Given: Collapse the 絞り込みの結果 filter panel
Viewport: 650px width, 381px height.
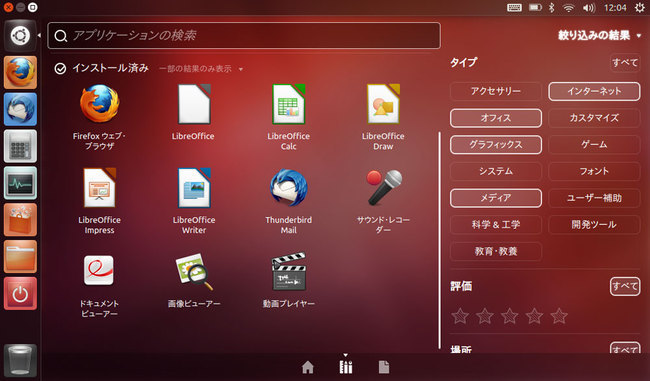Looking at the screenshot, I should [599, 36].
